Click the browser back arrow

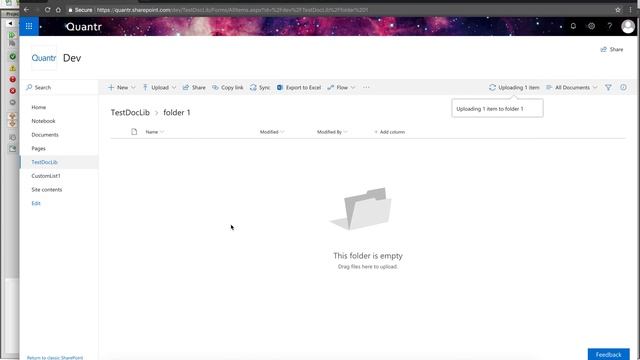(x=26, y=9)
